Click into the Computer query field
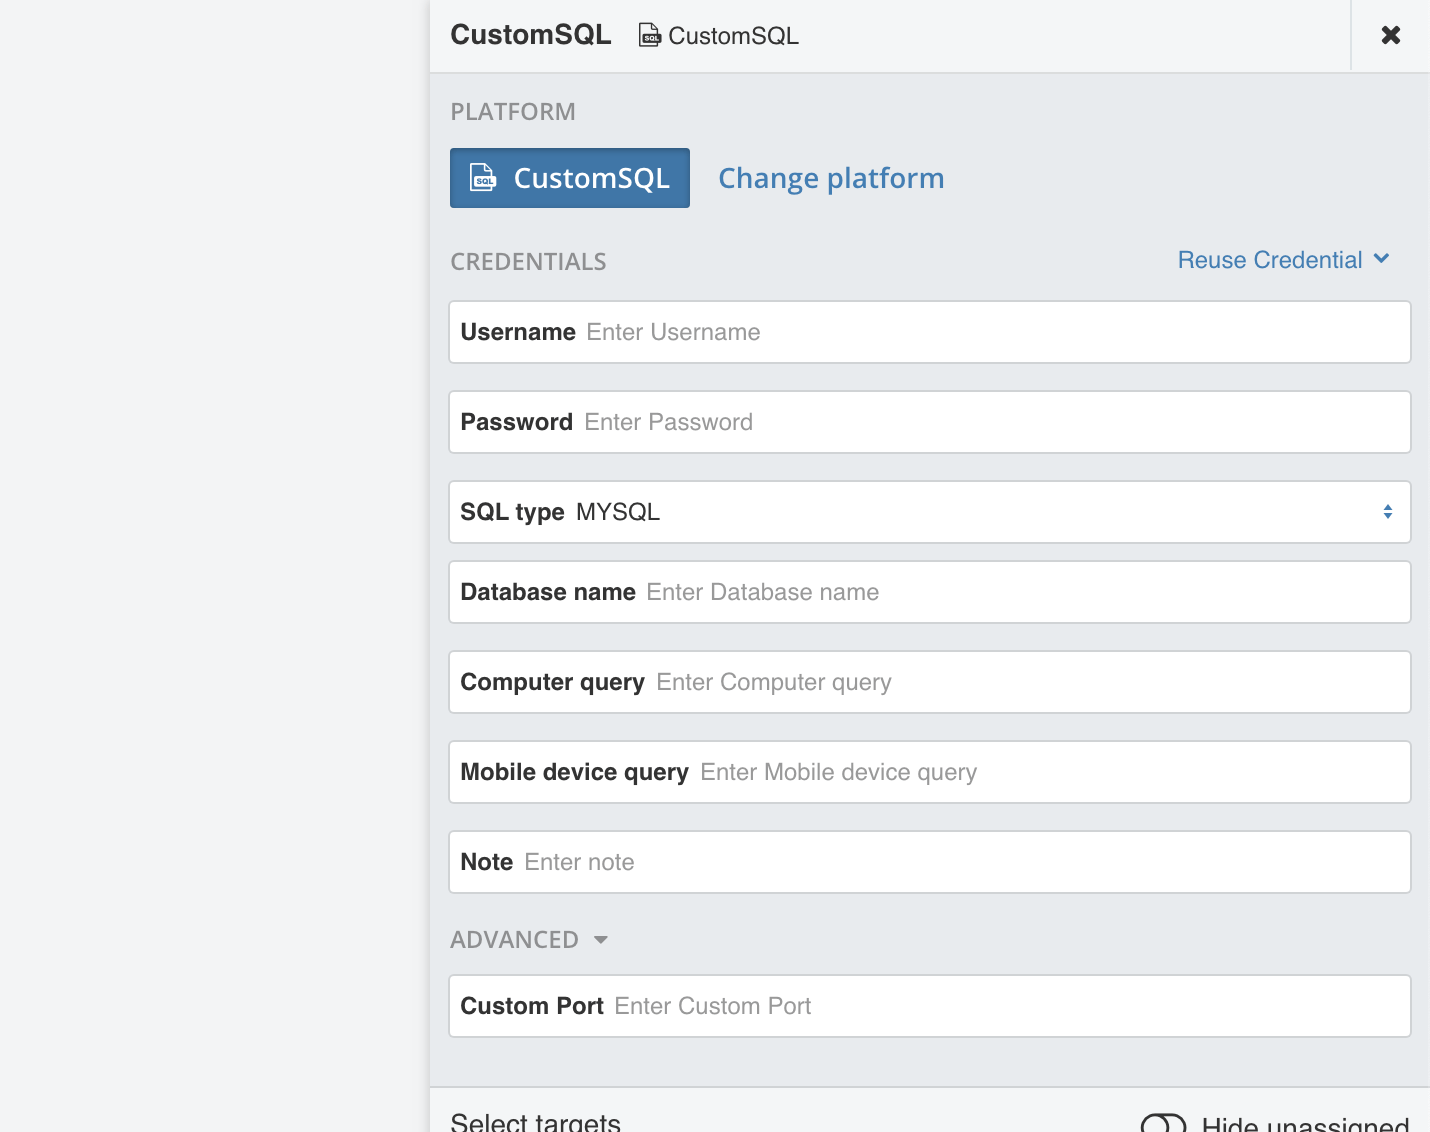Image resolution: width=1430 pixels, height=1132 pixels. click(x=930, y=682)
